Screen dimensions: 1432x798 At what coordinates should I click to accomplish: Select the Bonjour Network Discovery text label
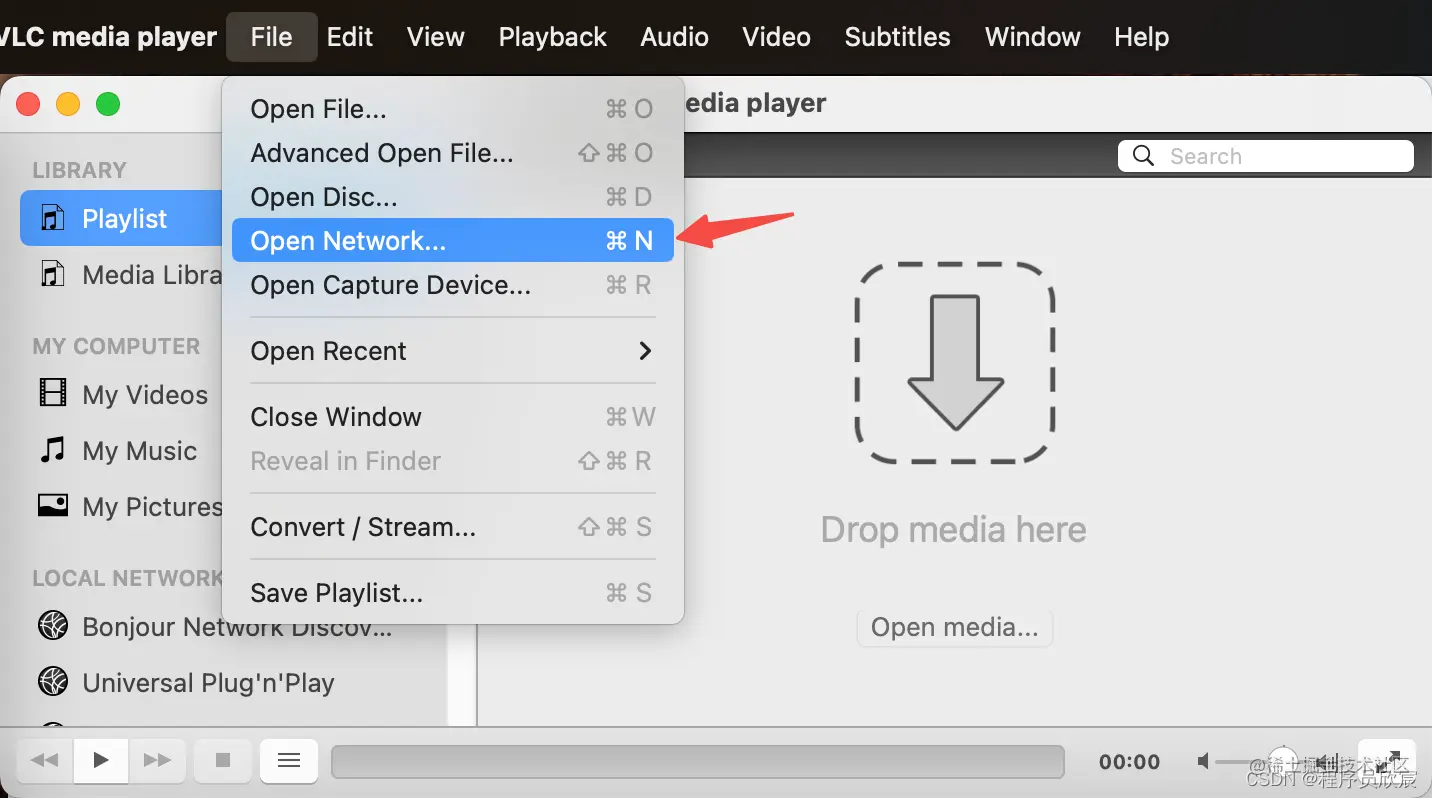pyautogui.click(x=237, y=627)
